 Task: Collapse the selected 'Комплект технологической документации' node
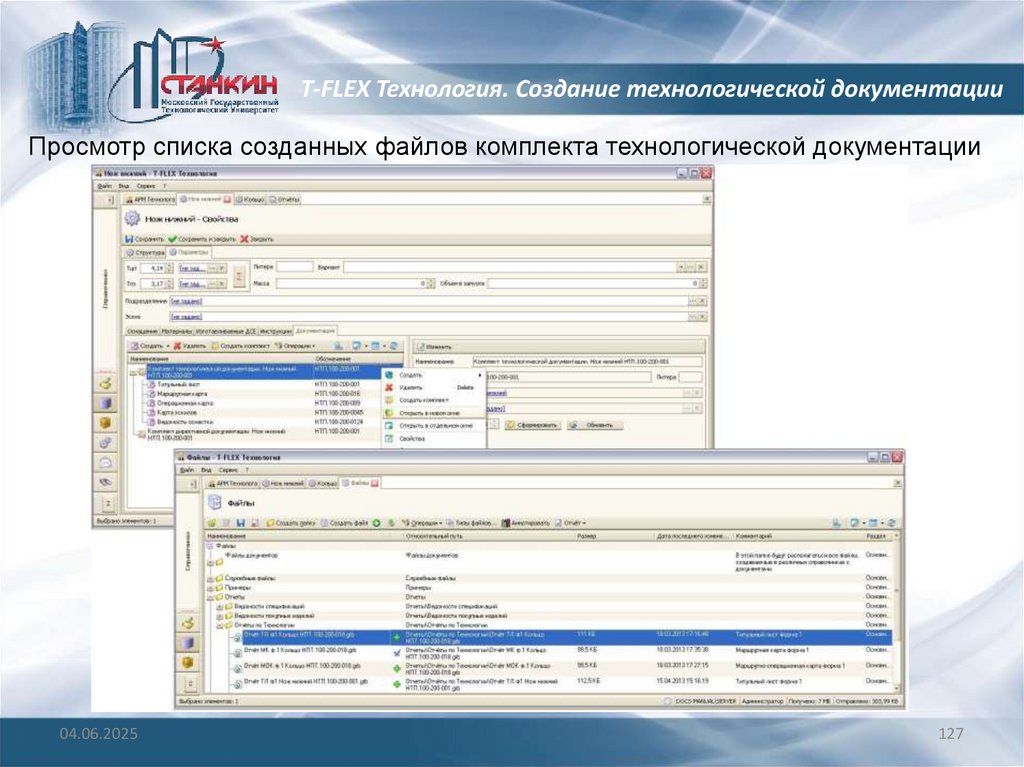[133, 372]
